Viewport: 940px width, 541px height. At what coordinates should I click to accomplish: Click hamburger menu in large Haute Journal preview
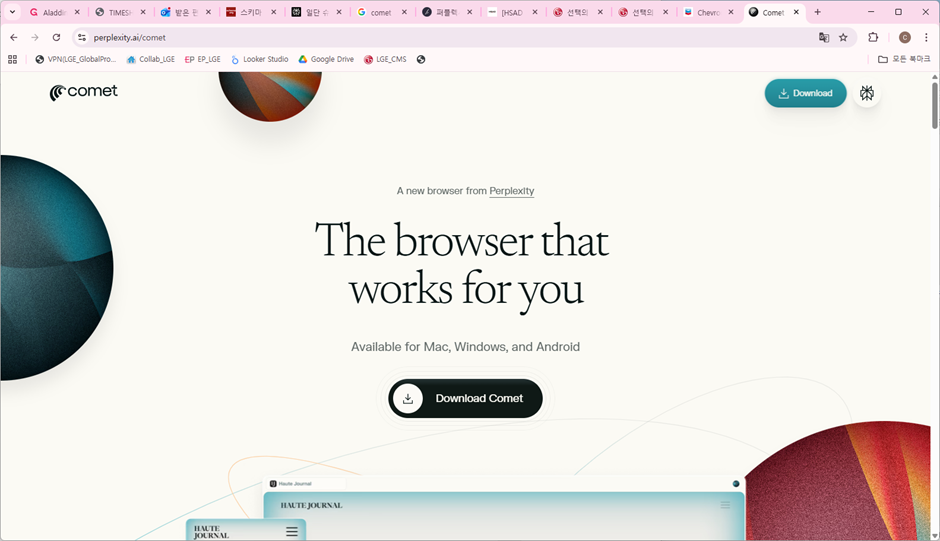point(725,506)
